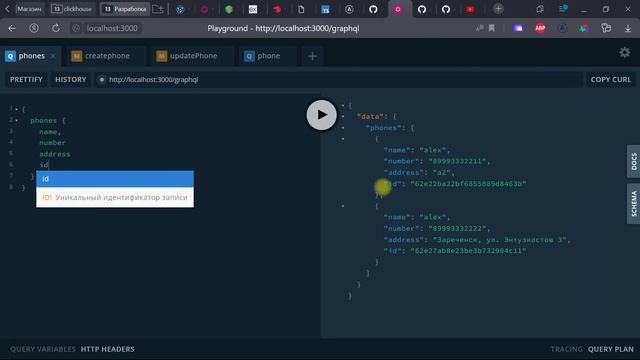This screenshot has height=360, width=640.
Task: Expand QUERY VARIABLES panel
Action: click(x=43, y=349)
